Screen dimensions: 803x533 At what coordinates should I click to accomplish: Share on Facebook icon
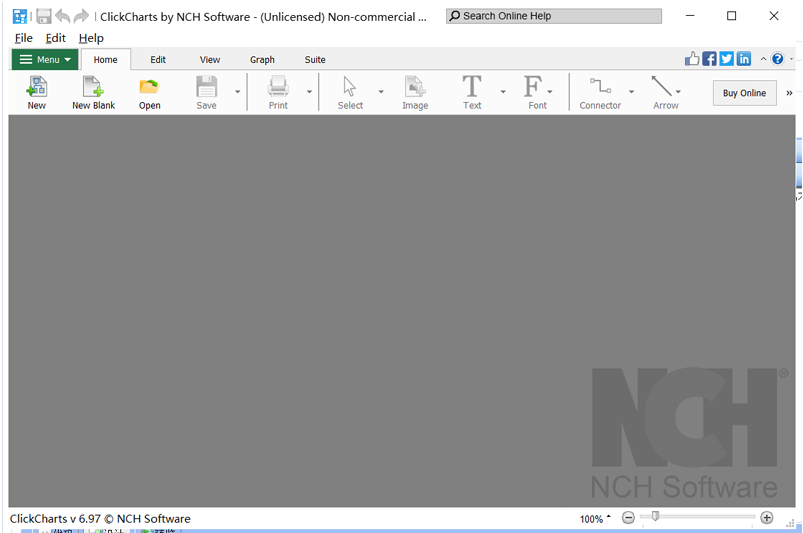pos(709,58)
